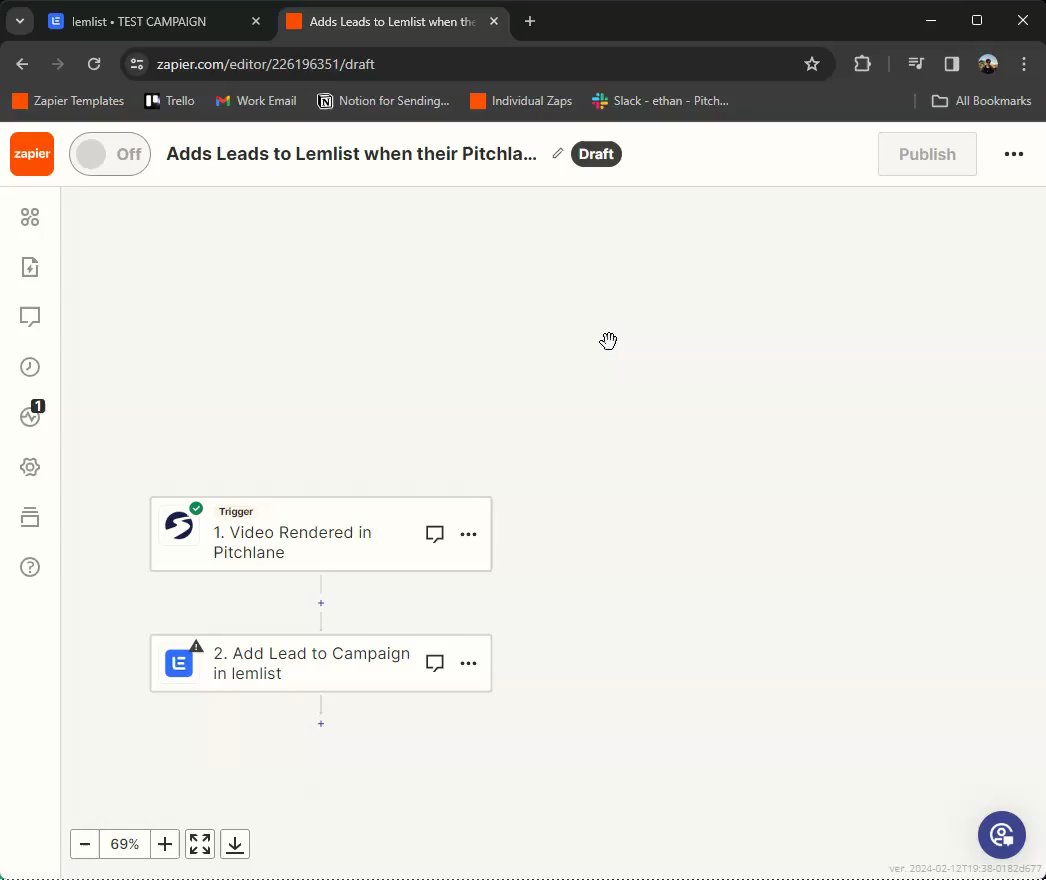This screenshot has height=880, width=1046.
Task: Open browser side panel icon
Action: coord(952,64)
